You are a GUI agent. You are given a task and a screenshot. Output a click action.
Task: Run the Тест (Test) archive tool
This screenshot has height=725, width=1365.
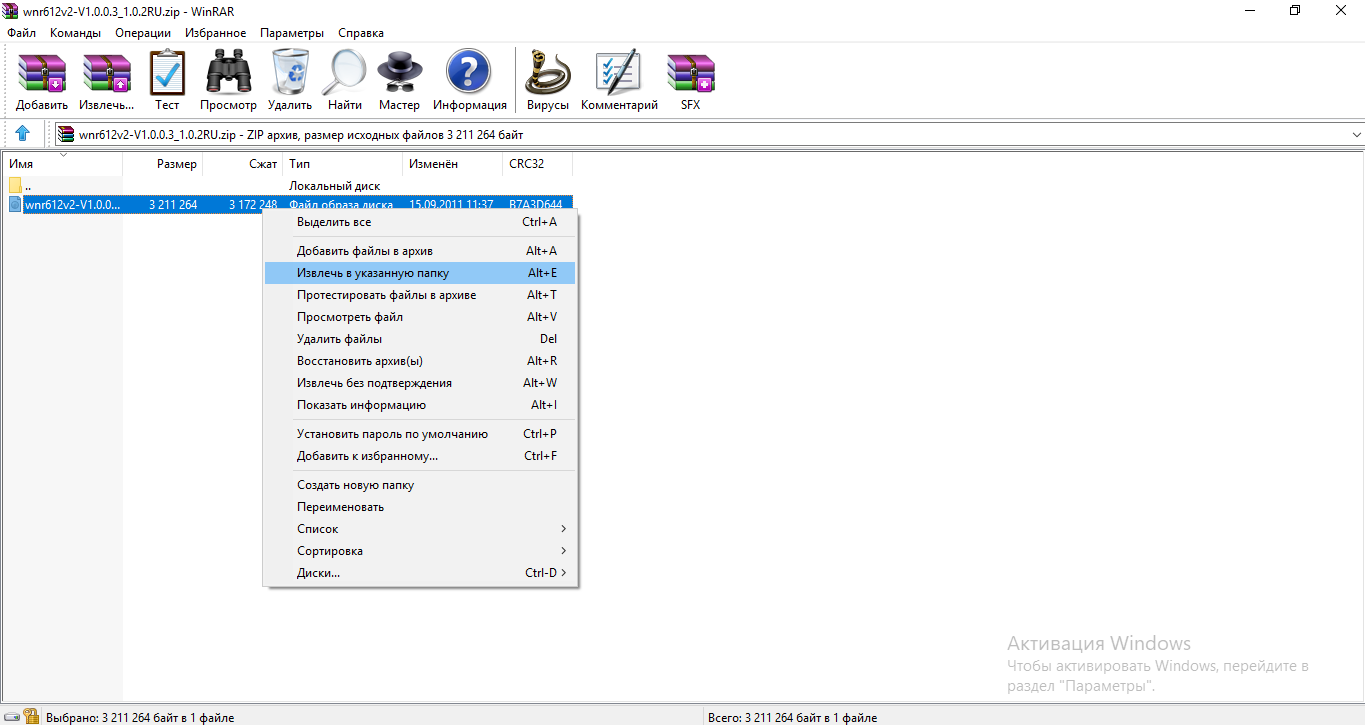tap(167, 80)
